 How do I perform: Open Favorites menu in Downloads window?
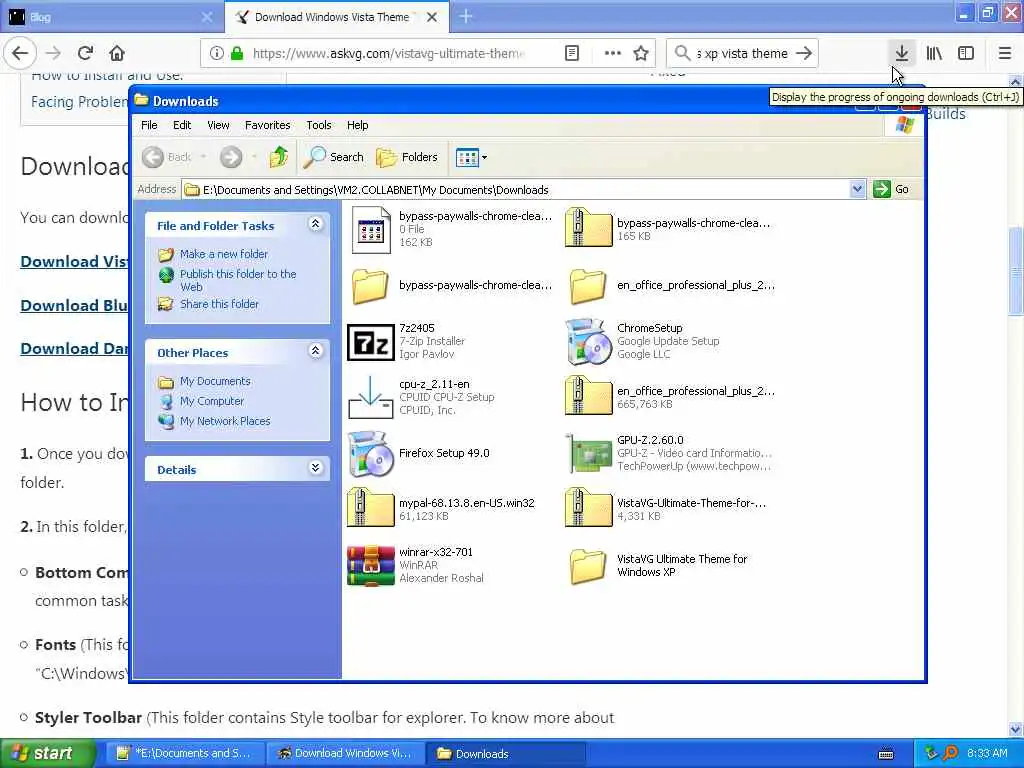pyautogui.click(x=267, y=125)
